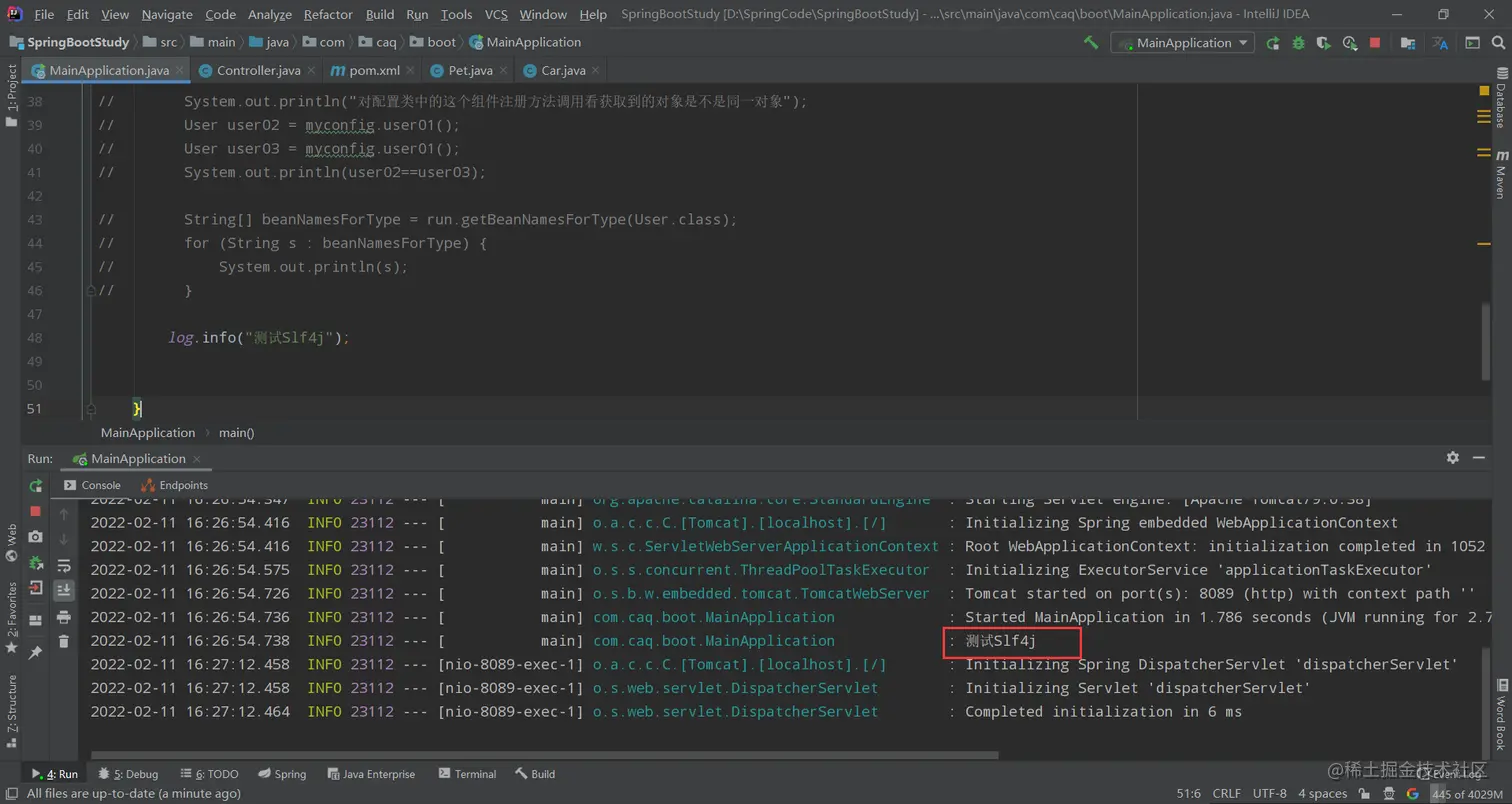Open the Database side panel button

click(1501, 98)
